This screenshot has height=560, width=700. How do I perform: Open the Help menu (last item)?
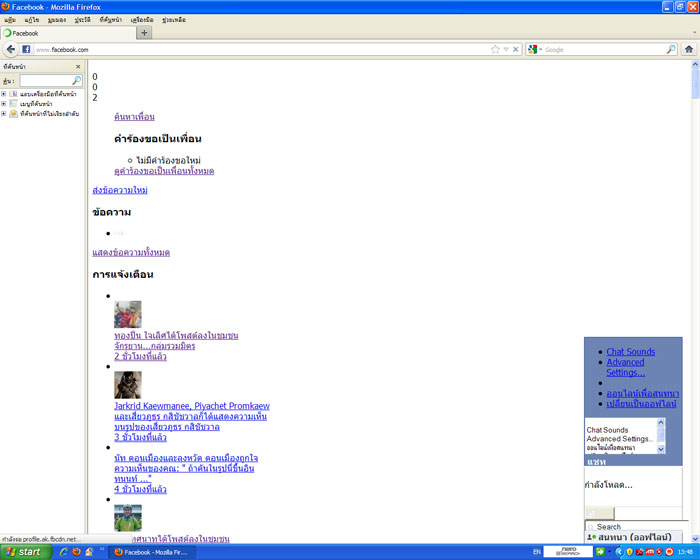pos(174,20)
